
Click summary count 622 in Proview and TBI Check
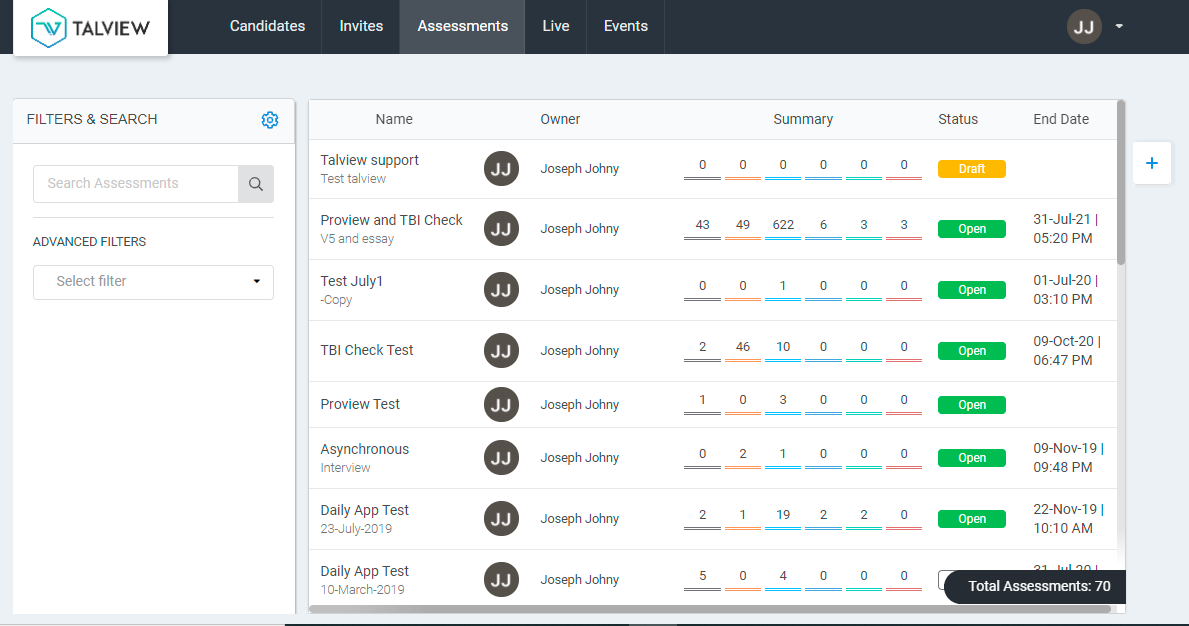coord(783,225)
